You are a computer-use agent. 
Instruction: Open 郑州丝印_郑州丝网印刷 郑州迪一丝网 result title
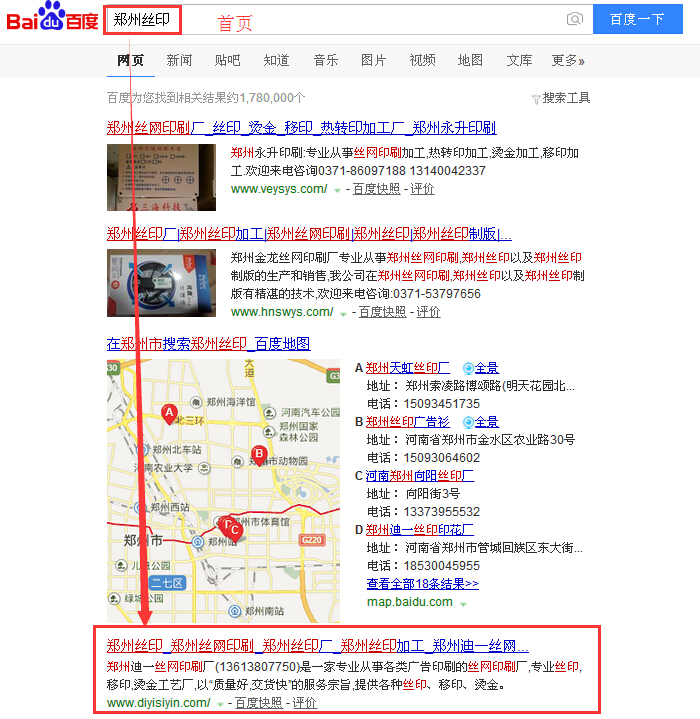318,646
